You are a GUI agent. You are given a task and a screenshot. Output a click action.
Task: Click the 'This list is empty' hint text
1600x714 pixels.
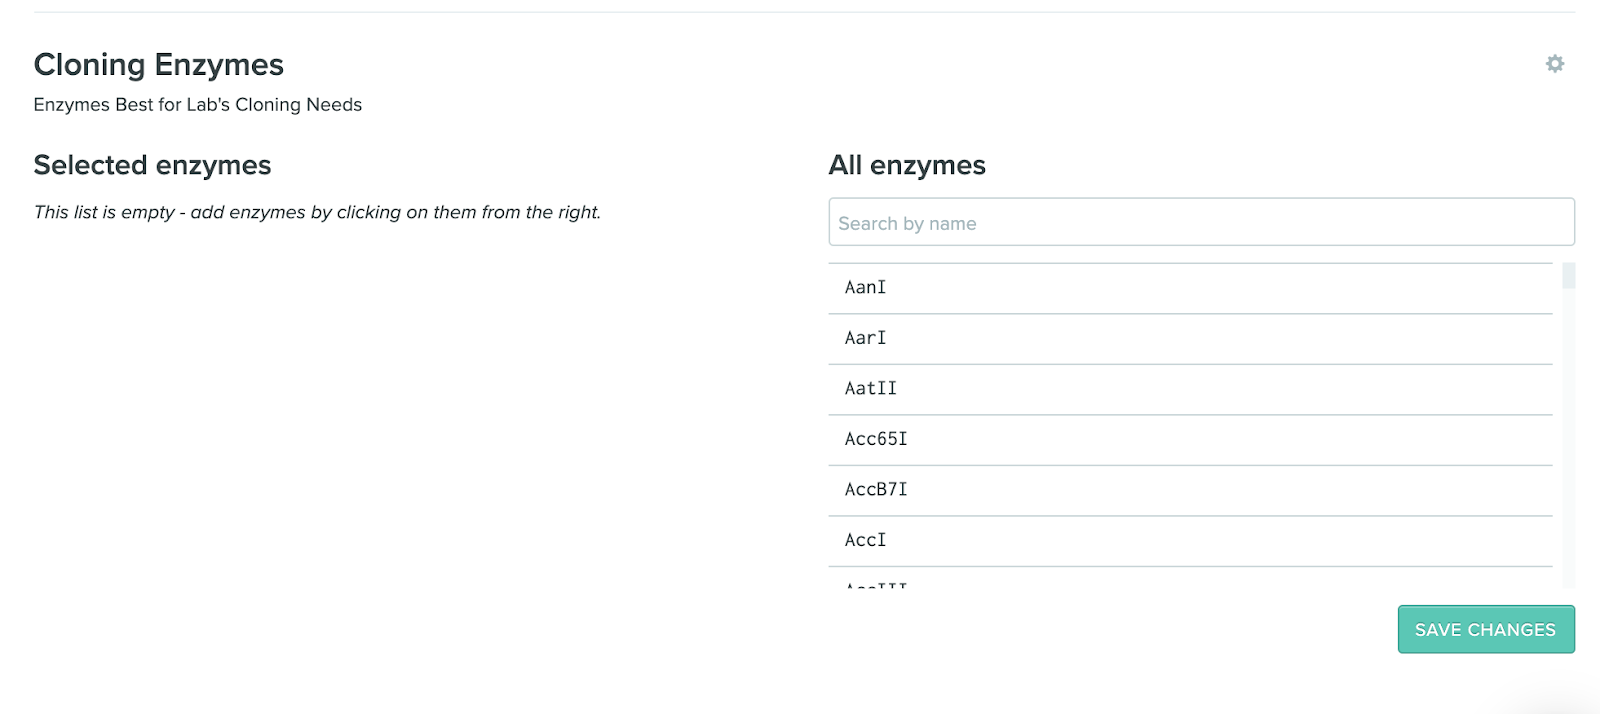[x=317, y=212]
